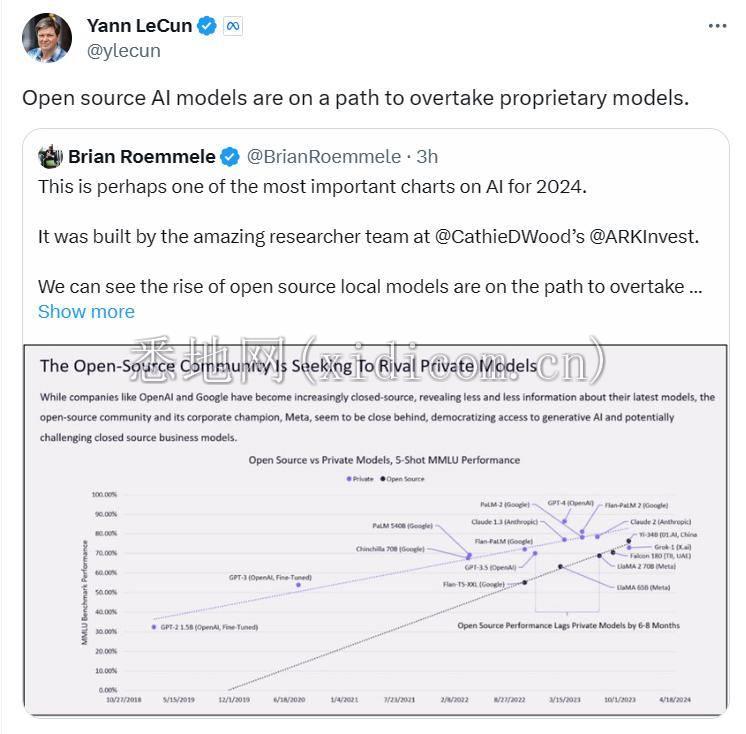Click the Yann LeCun display name

(x=139, y=26)
